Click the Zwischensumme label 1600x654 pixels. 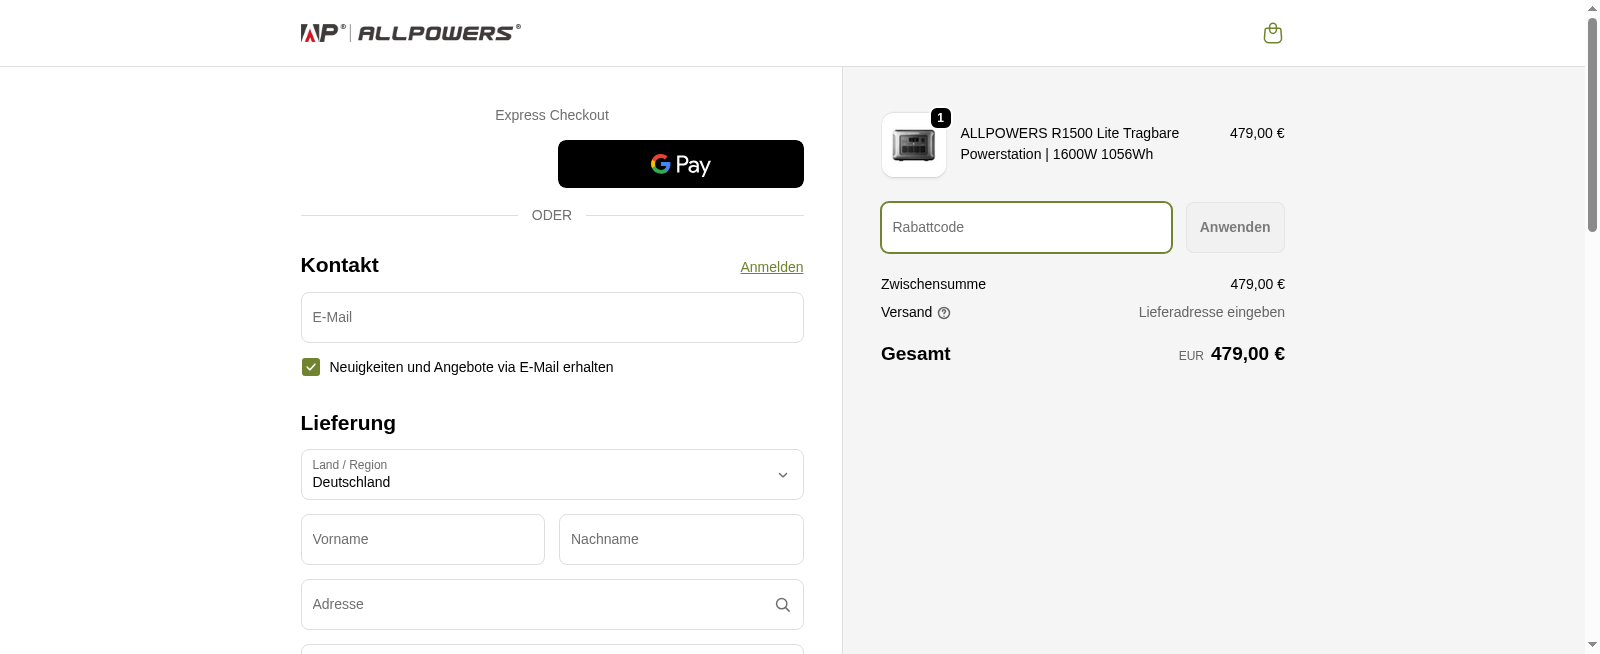coord(933,284)
